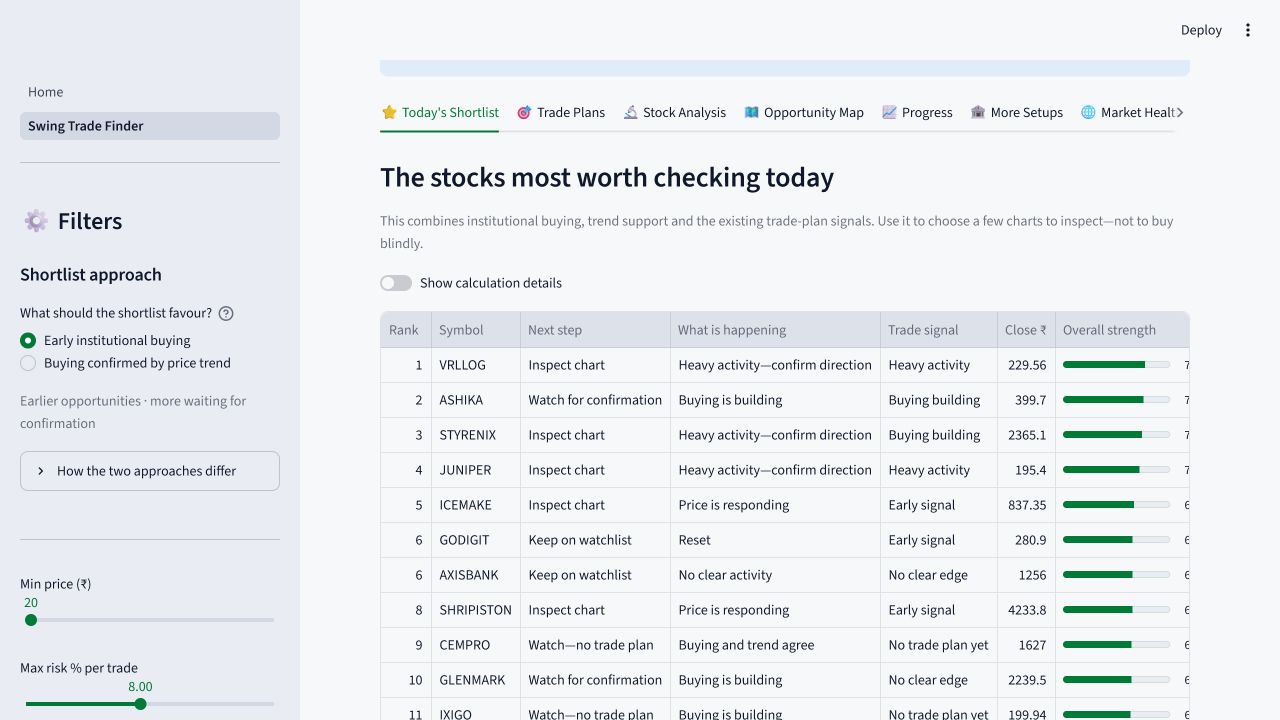Expand How the two approaches differ
The width and height of the screenshot is (1280, 720).
(150, 471)
